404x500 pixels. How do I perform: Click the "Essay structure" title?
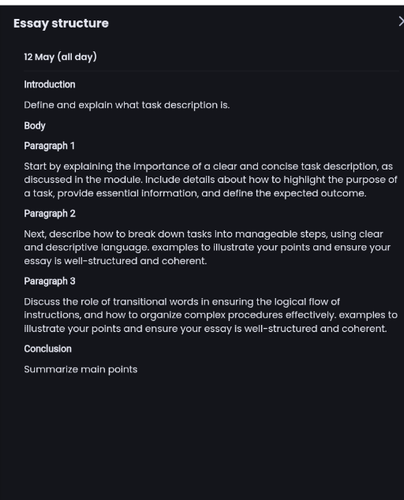(x=61, y=23)
